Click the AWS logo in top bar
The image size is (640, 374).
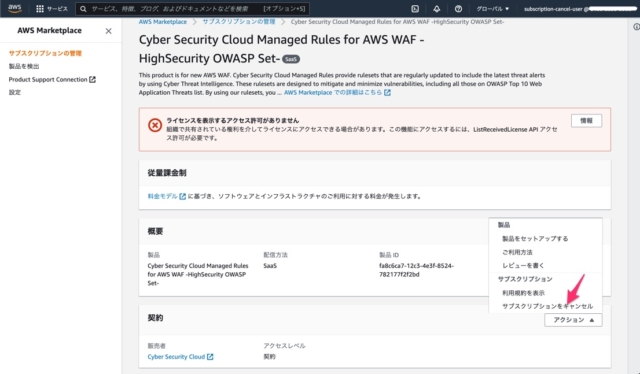pos(15,9)
